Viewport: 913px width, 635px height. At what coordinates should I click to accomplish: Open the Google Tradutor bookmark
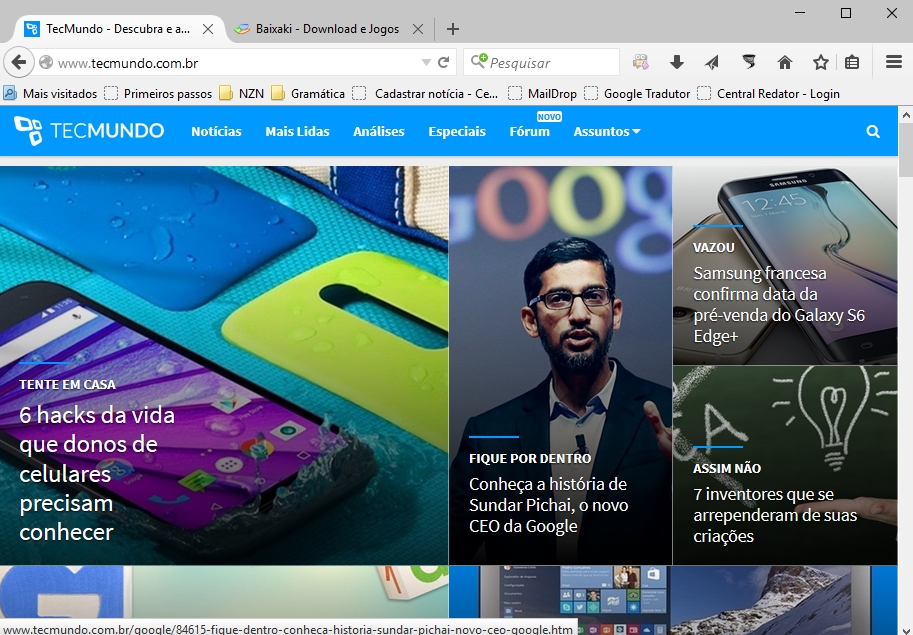tap(637, 94)
